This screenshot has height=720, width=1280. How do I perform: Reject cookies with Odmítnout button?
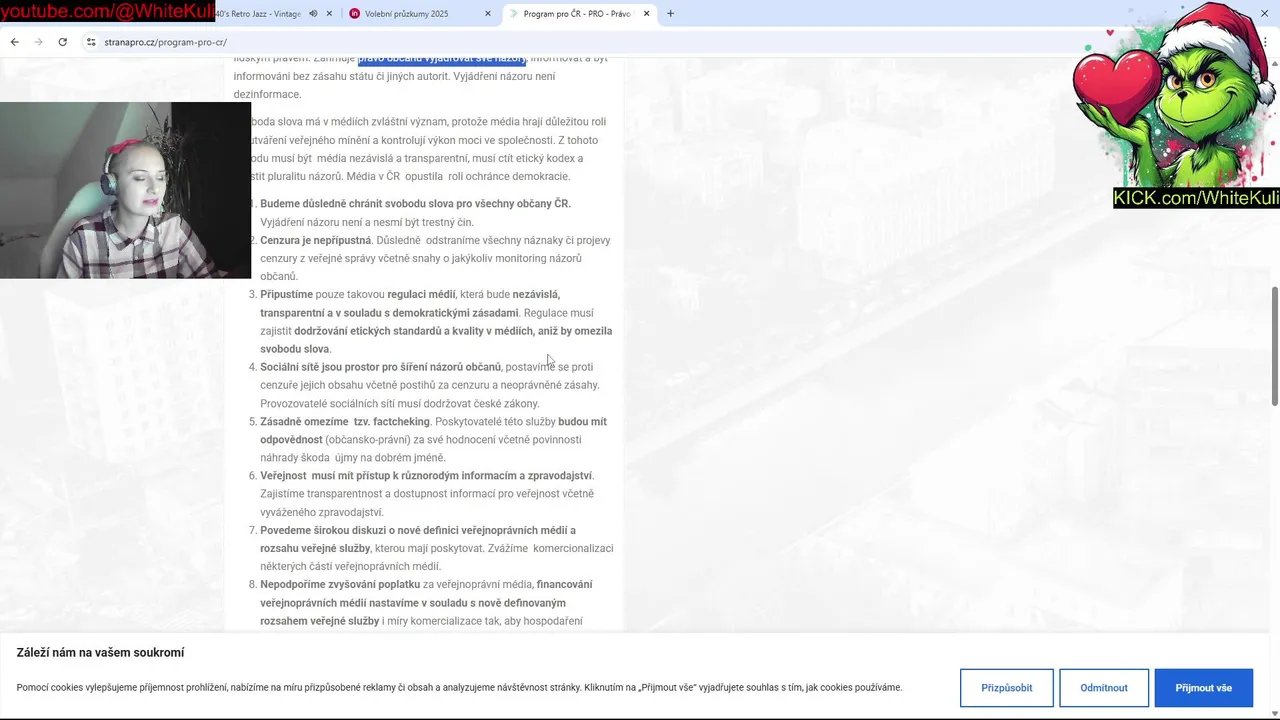click(x=1104, y=688)
